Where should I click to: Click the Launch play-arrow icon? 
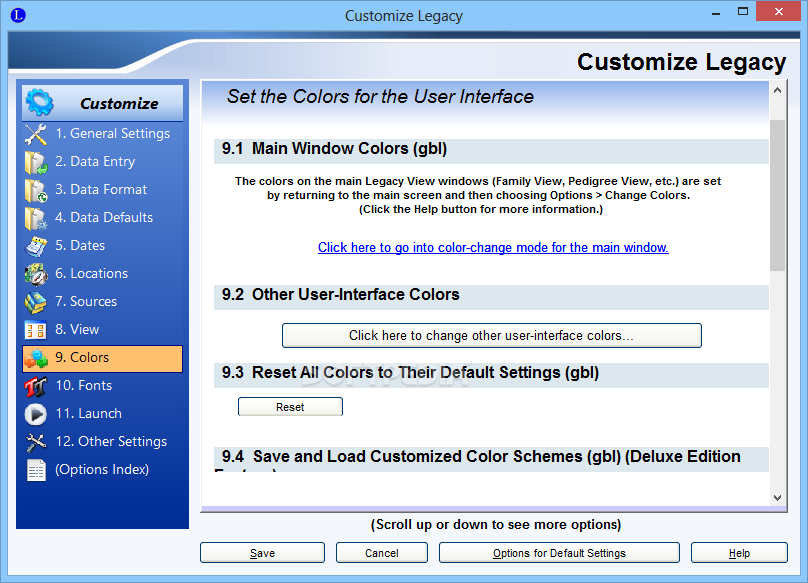click(x=36, y=414)
